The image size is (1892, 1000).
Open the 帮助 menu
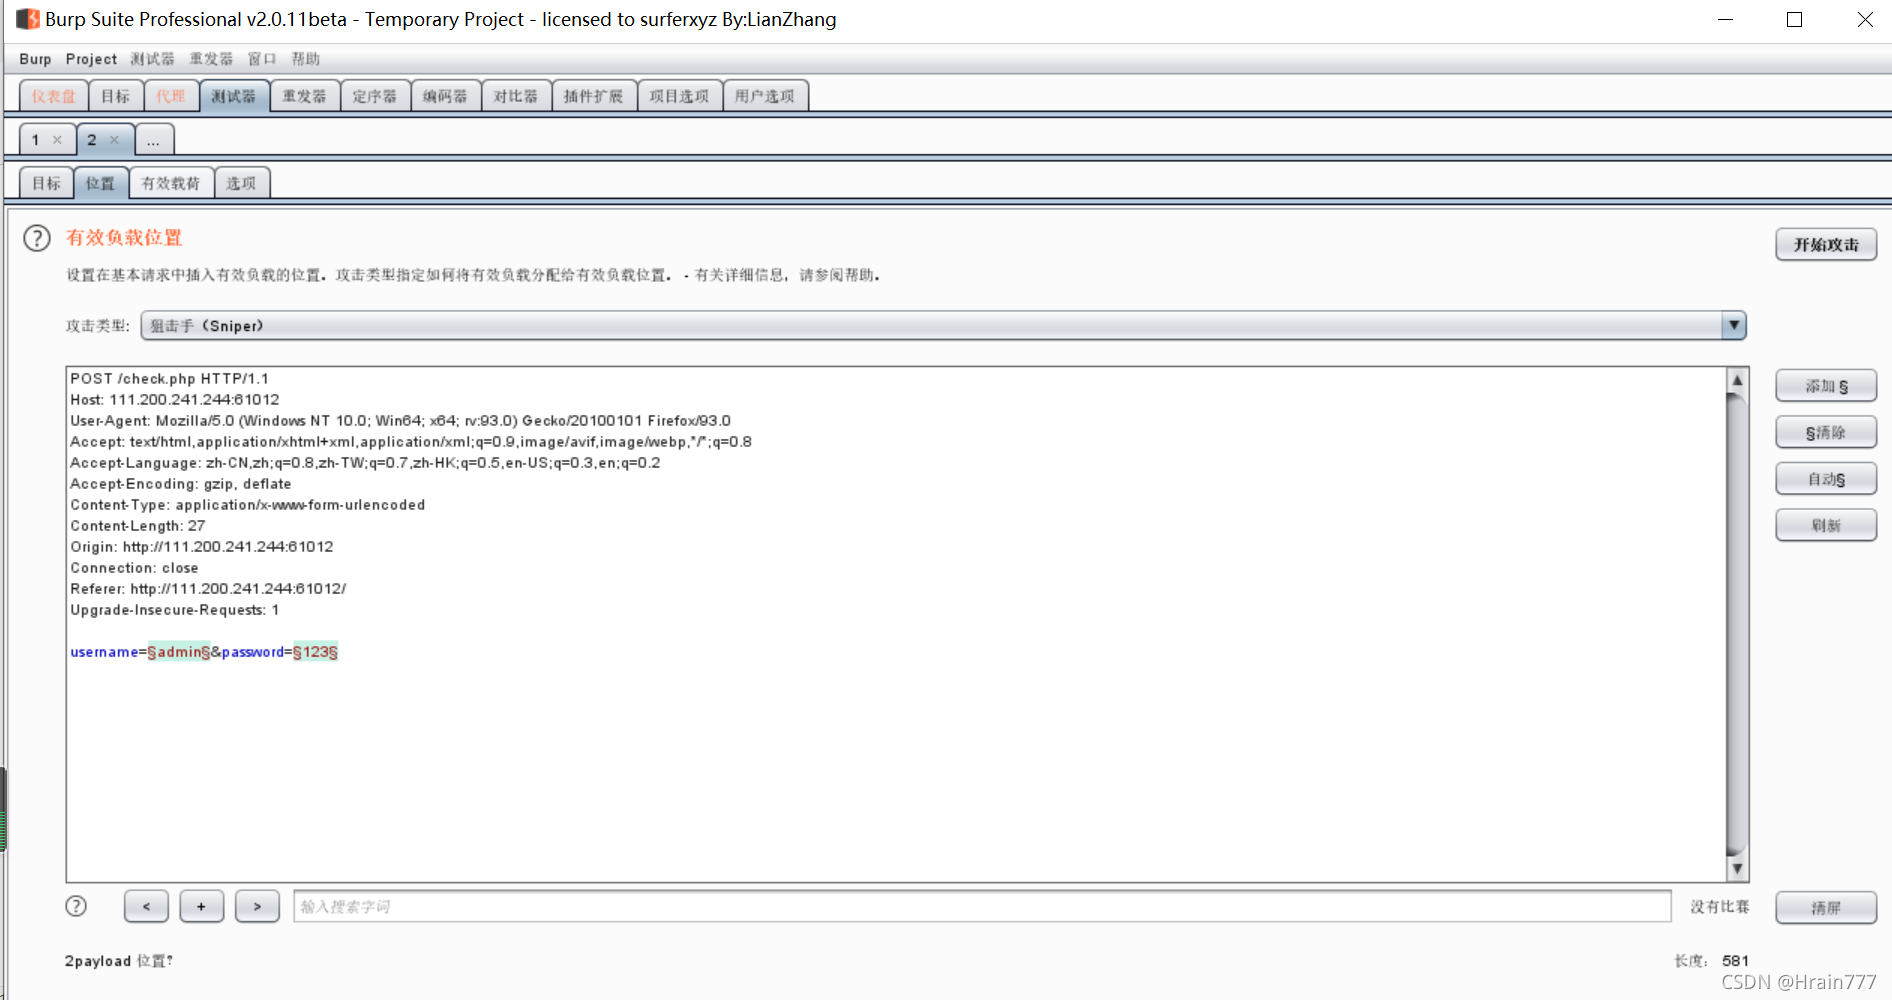pos(306,59)
